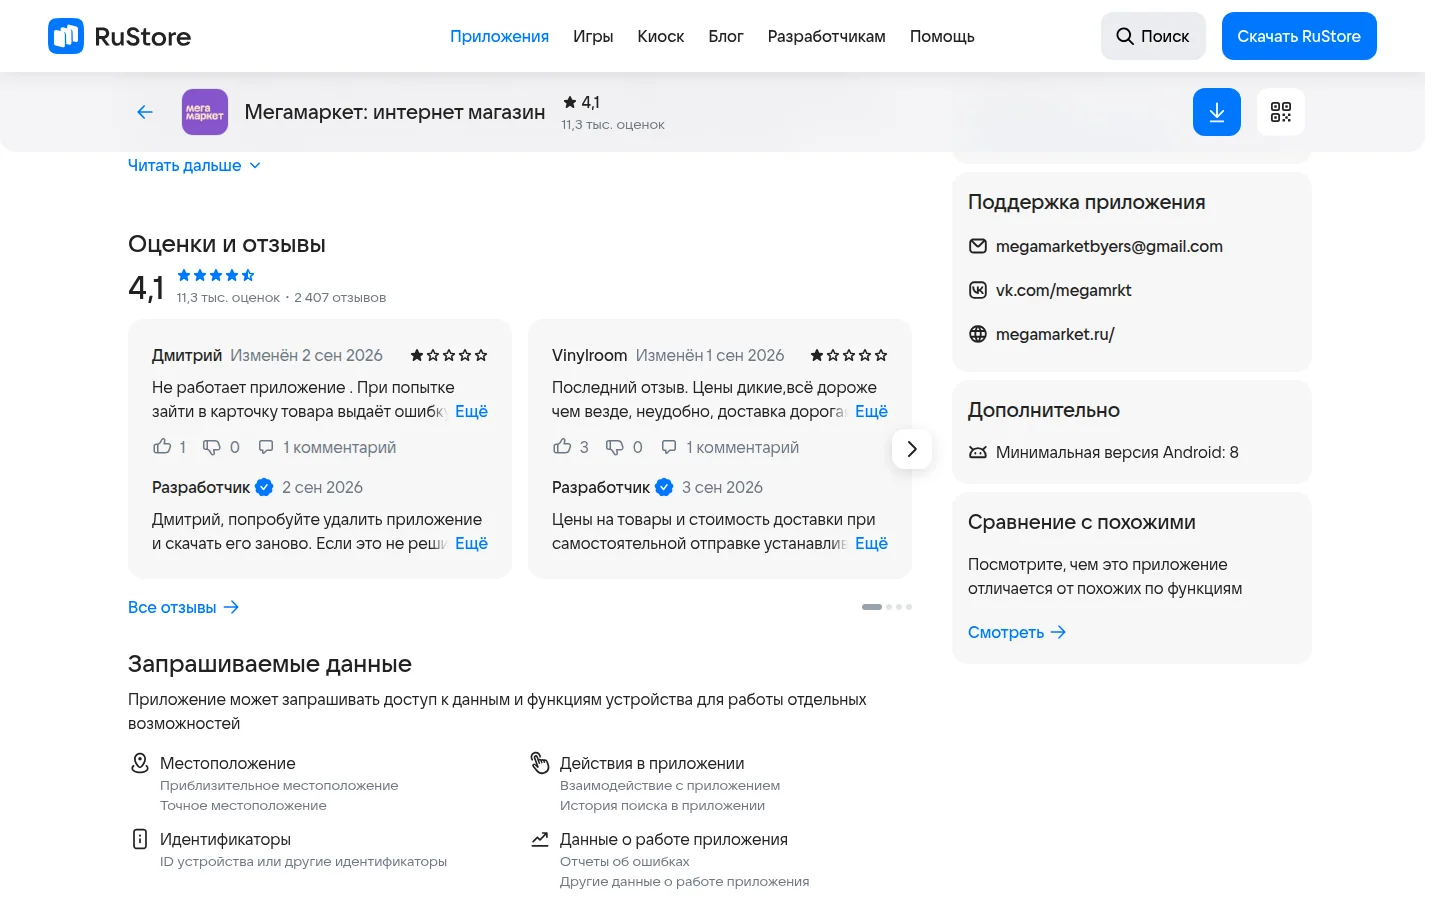The height and width of the screenshot is (900, 1440).
Task: Click the star rating next to 4,1
Action: (x=216, y=275)
